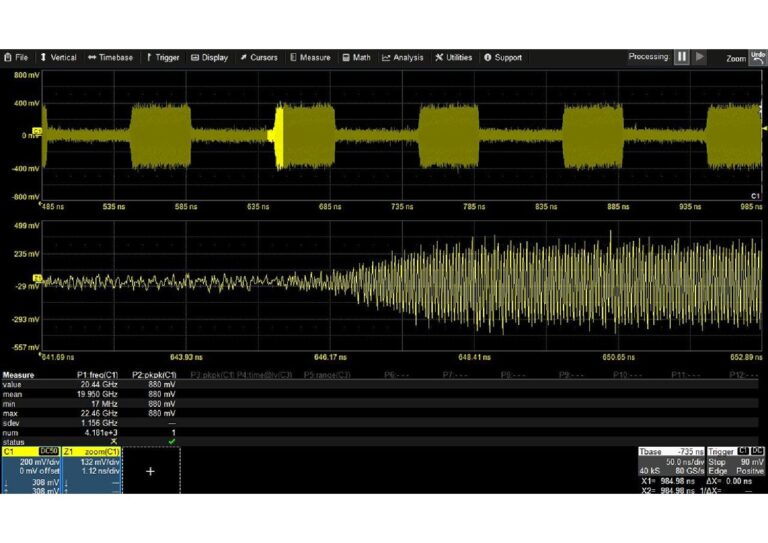
Task: Click the Positive trigger slope text
Action: click(x=749, y=471)
